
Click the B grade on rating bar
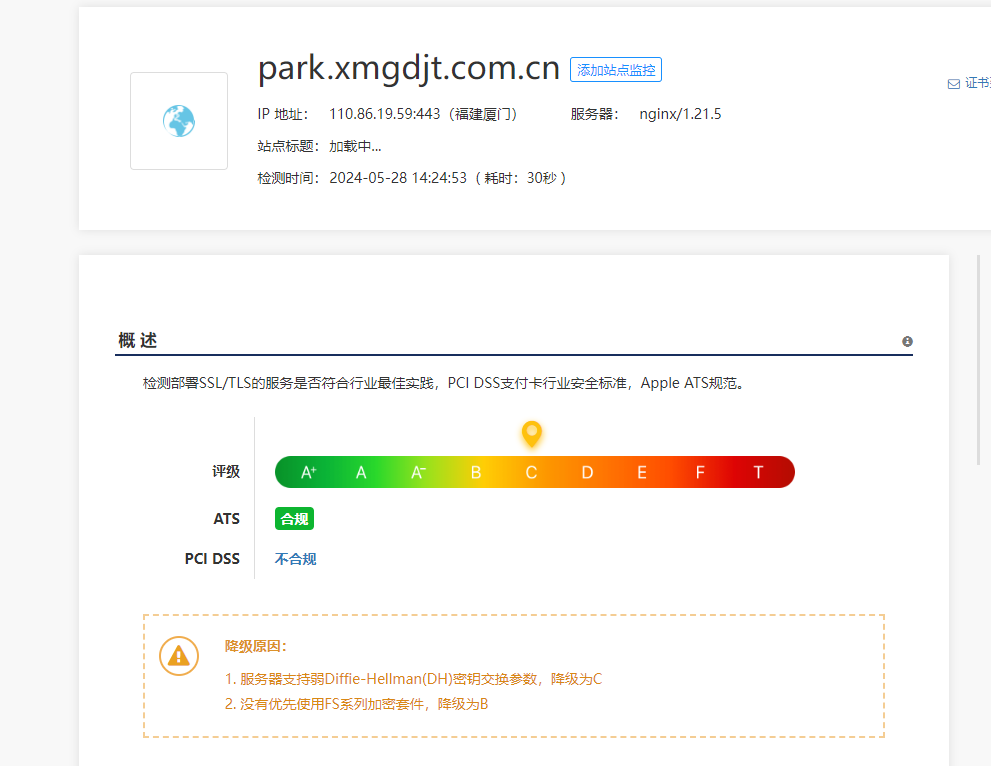[476, 472]
